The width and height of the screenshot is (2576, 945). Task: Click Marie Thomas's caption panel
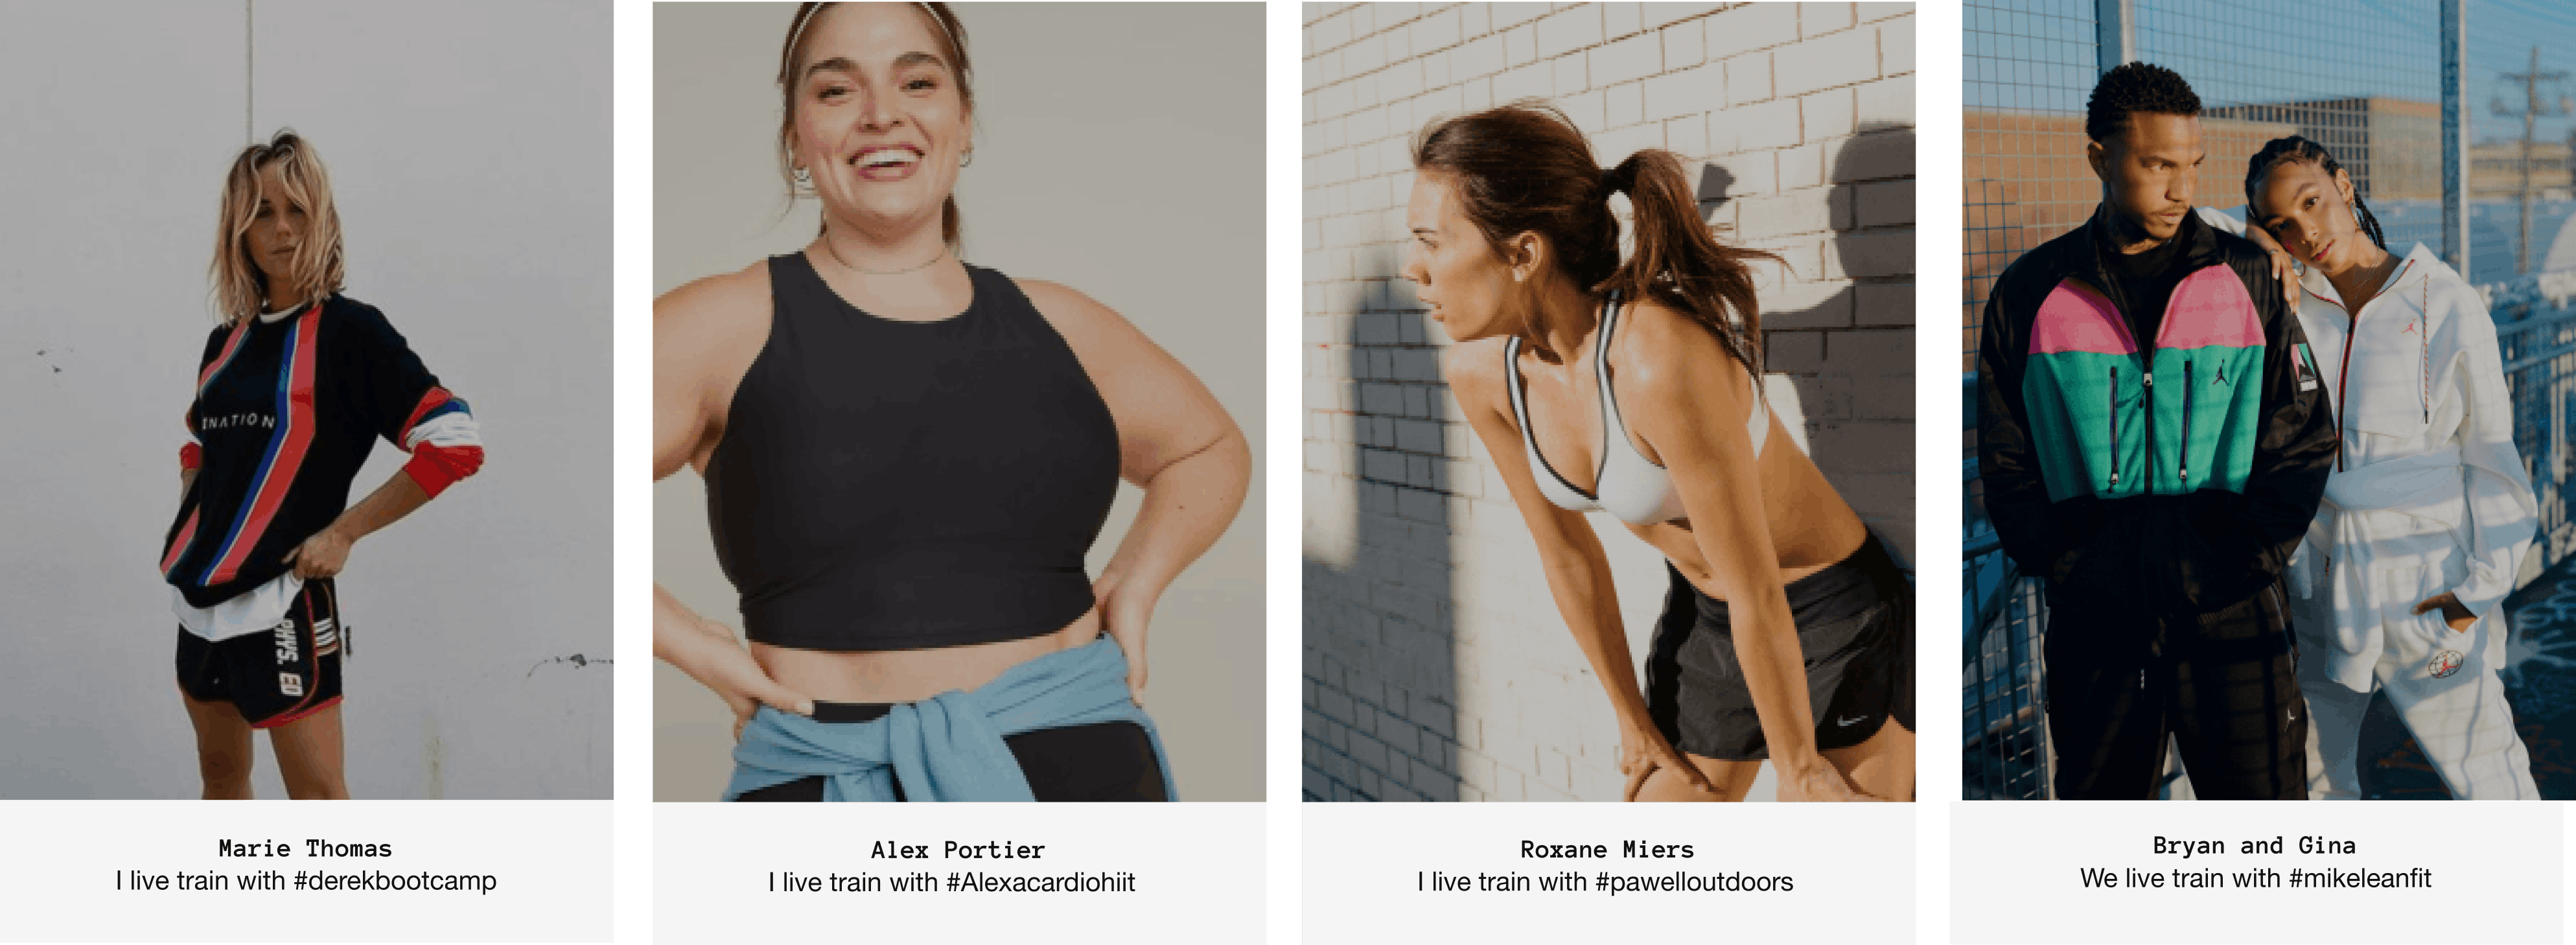(306, 871)
